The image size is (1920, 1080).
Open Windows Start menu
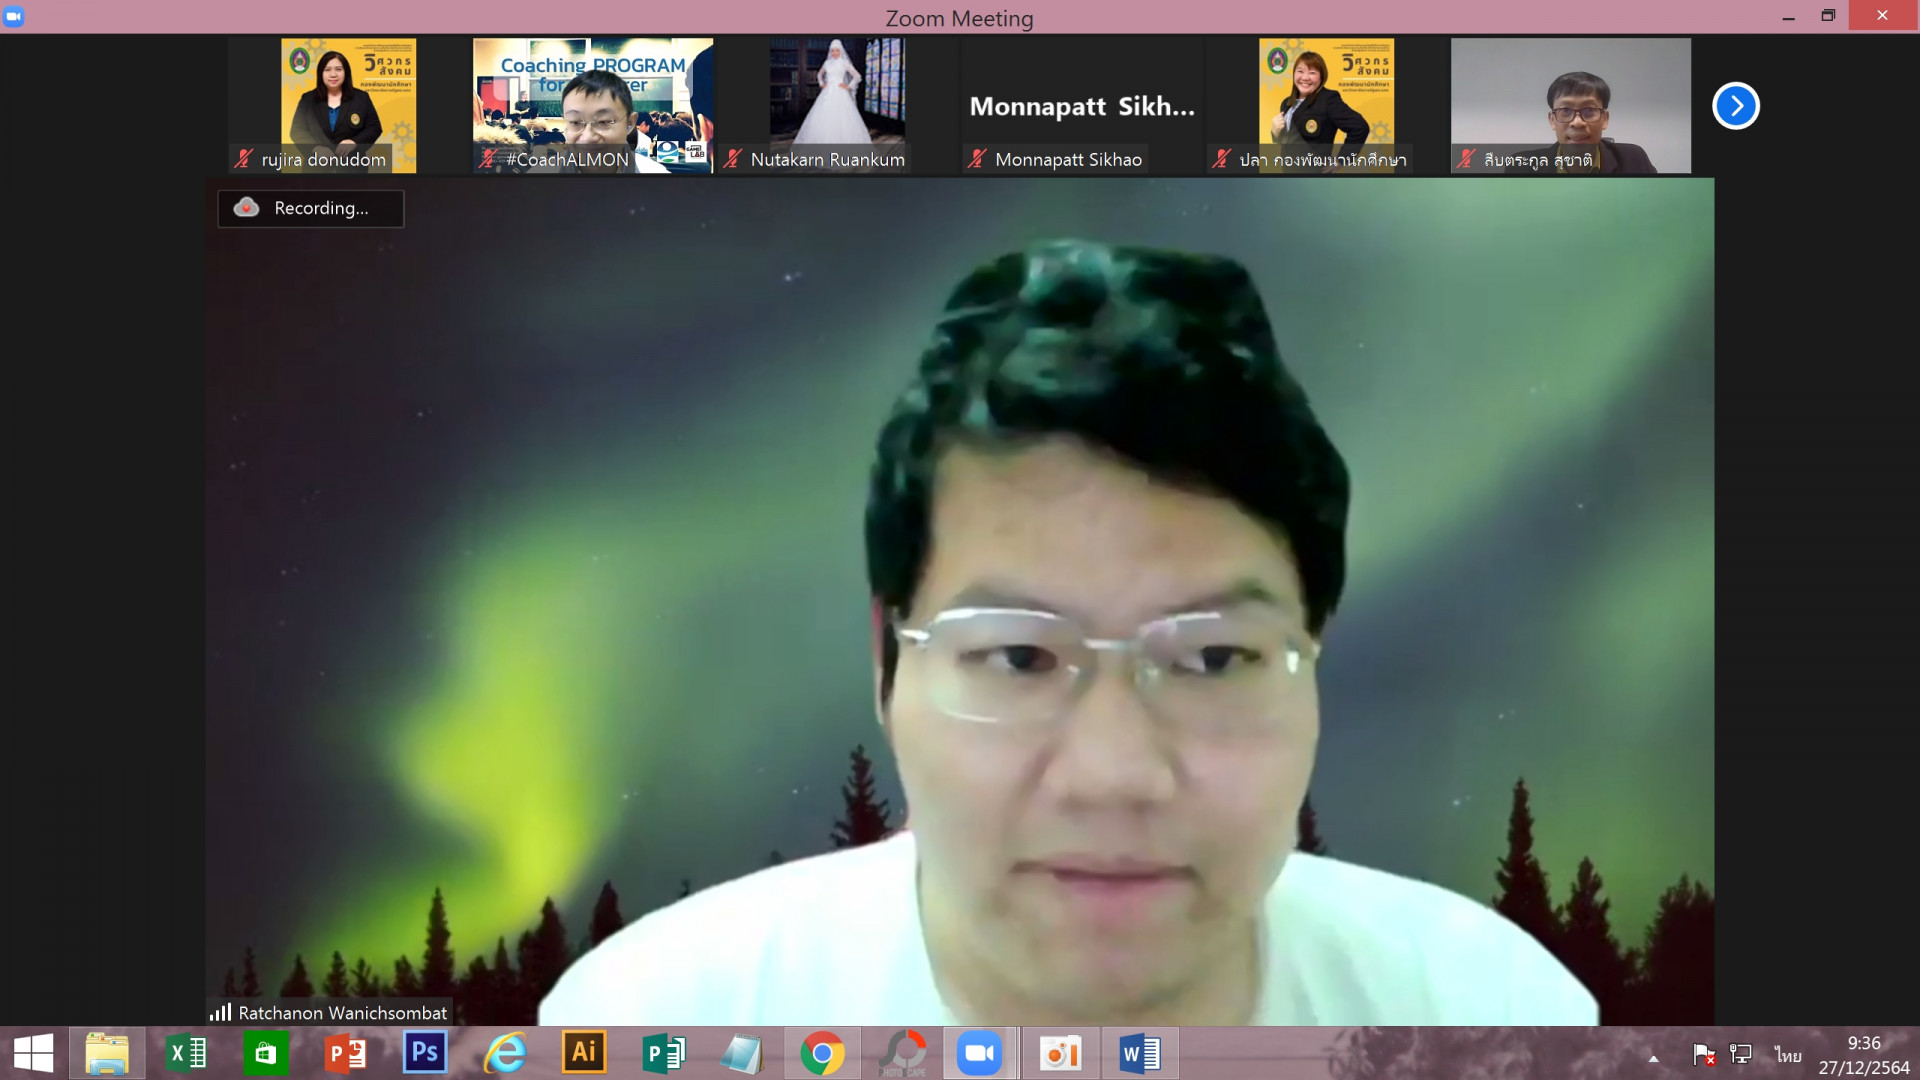(33, 1053)
